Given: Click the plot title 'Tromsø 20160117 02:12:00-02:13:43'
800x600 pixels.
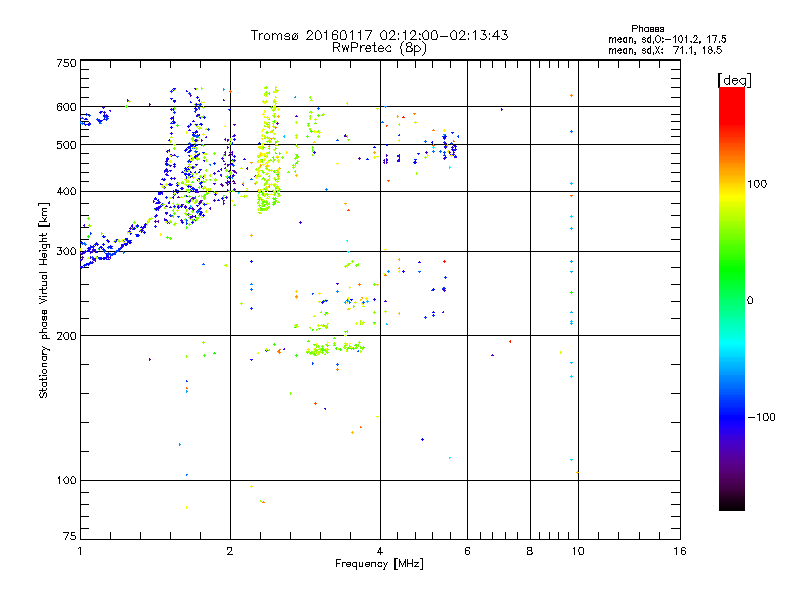Looking at the screenshot, I should click(x=379, y=35).
